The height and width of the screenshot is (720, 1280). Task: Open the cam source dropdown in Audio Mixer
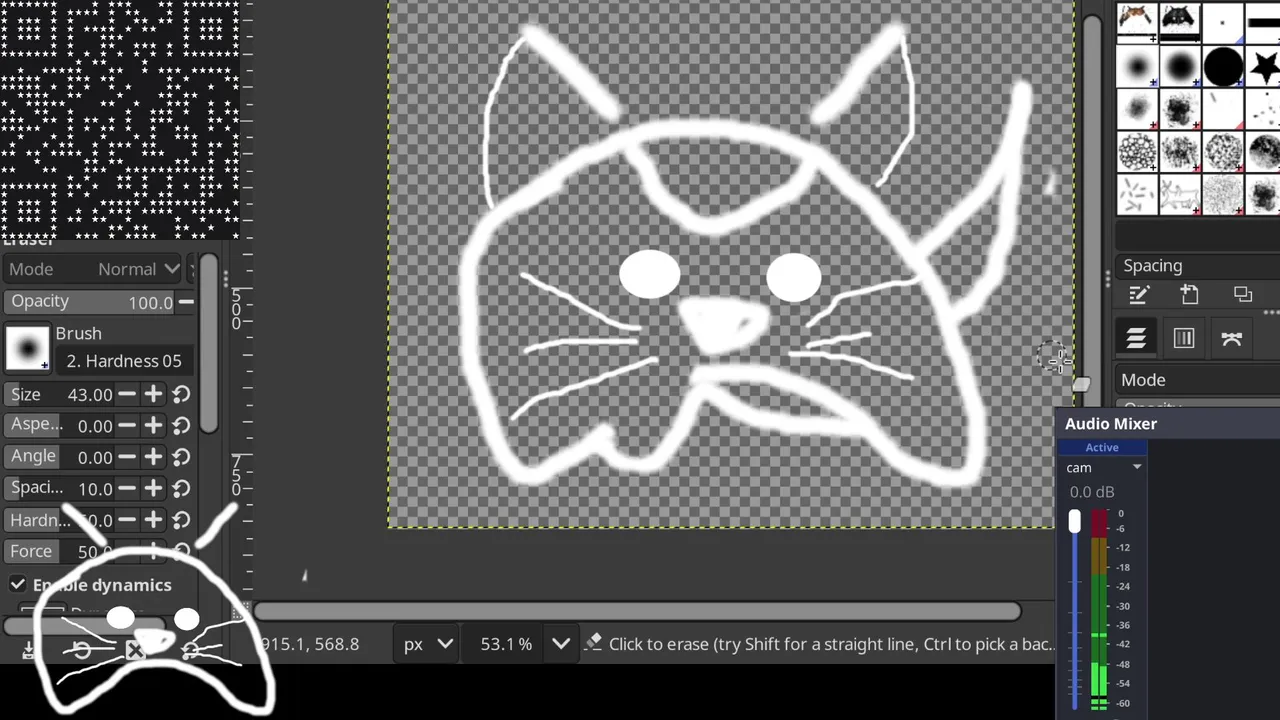[x=1103, y=468]
